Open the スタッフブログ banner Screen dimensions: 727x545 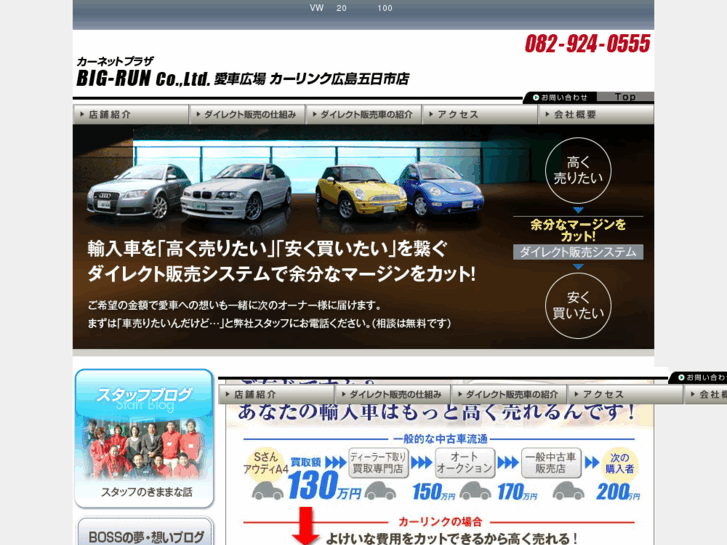[x=144, y=438]
